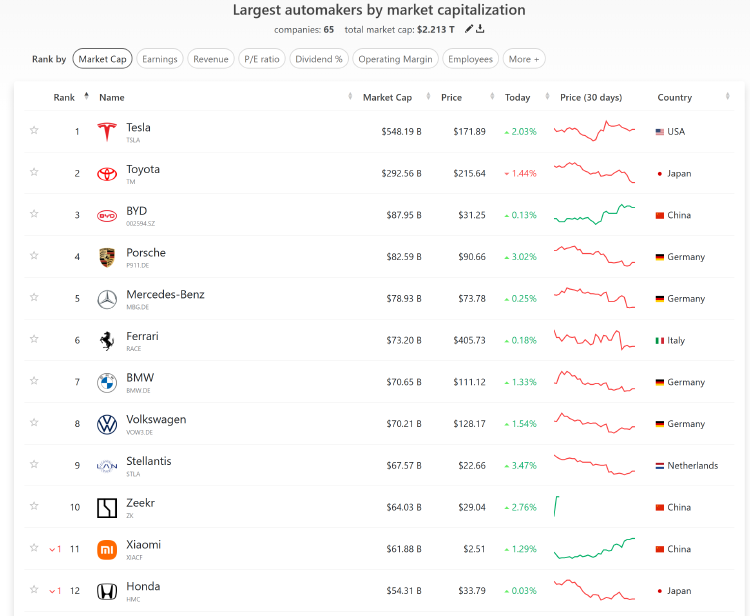
Task: Click the Price (30 days) column header
Action: click(x=591, y=98)
